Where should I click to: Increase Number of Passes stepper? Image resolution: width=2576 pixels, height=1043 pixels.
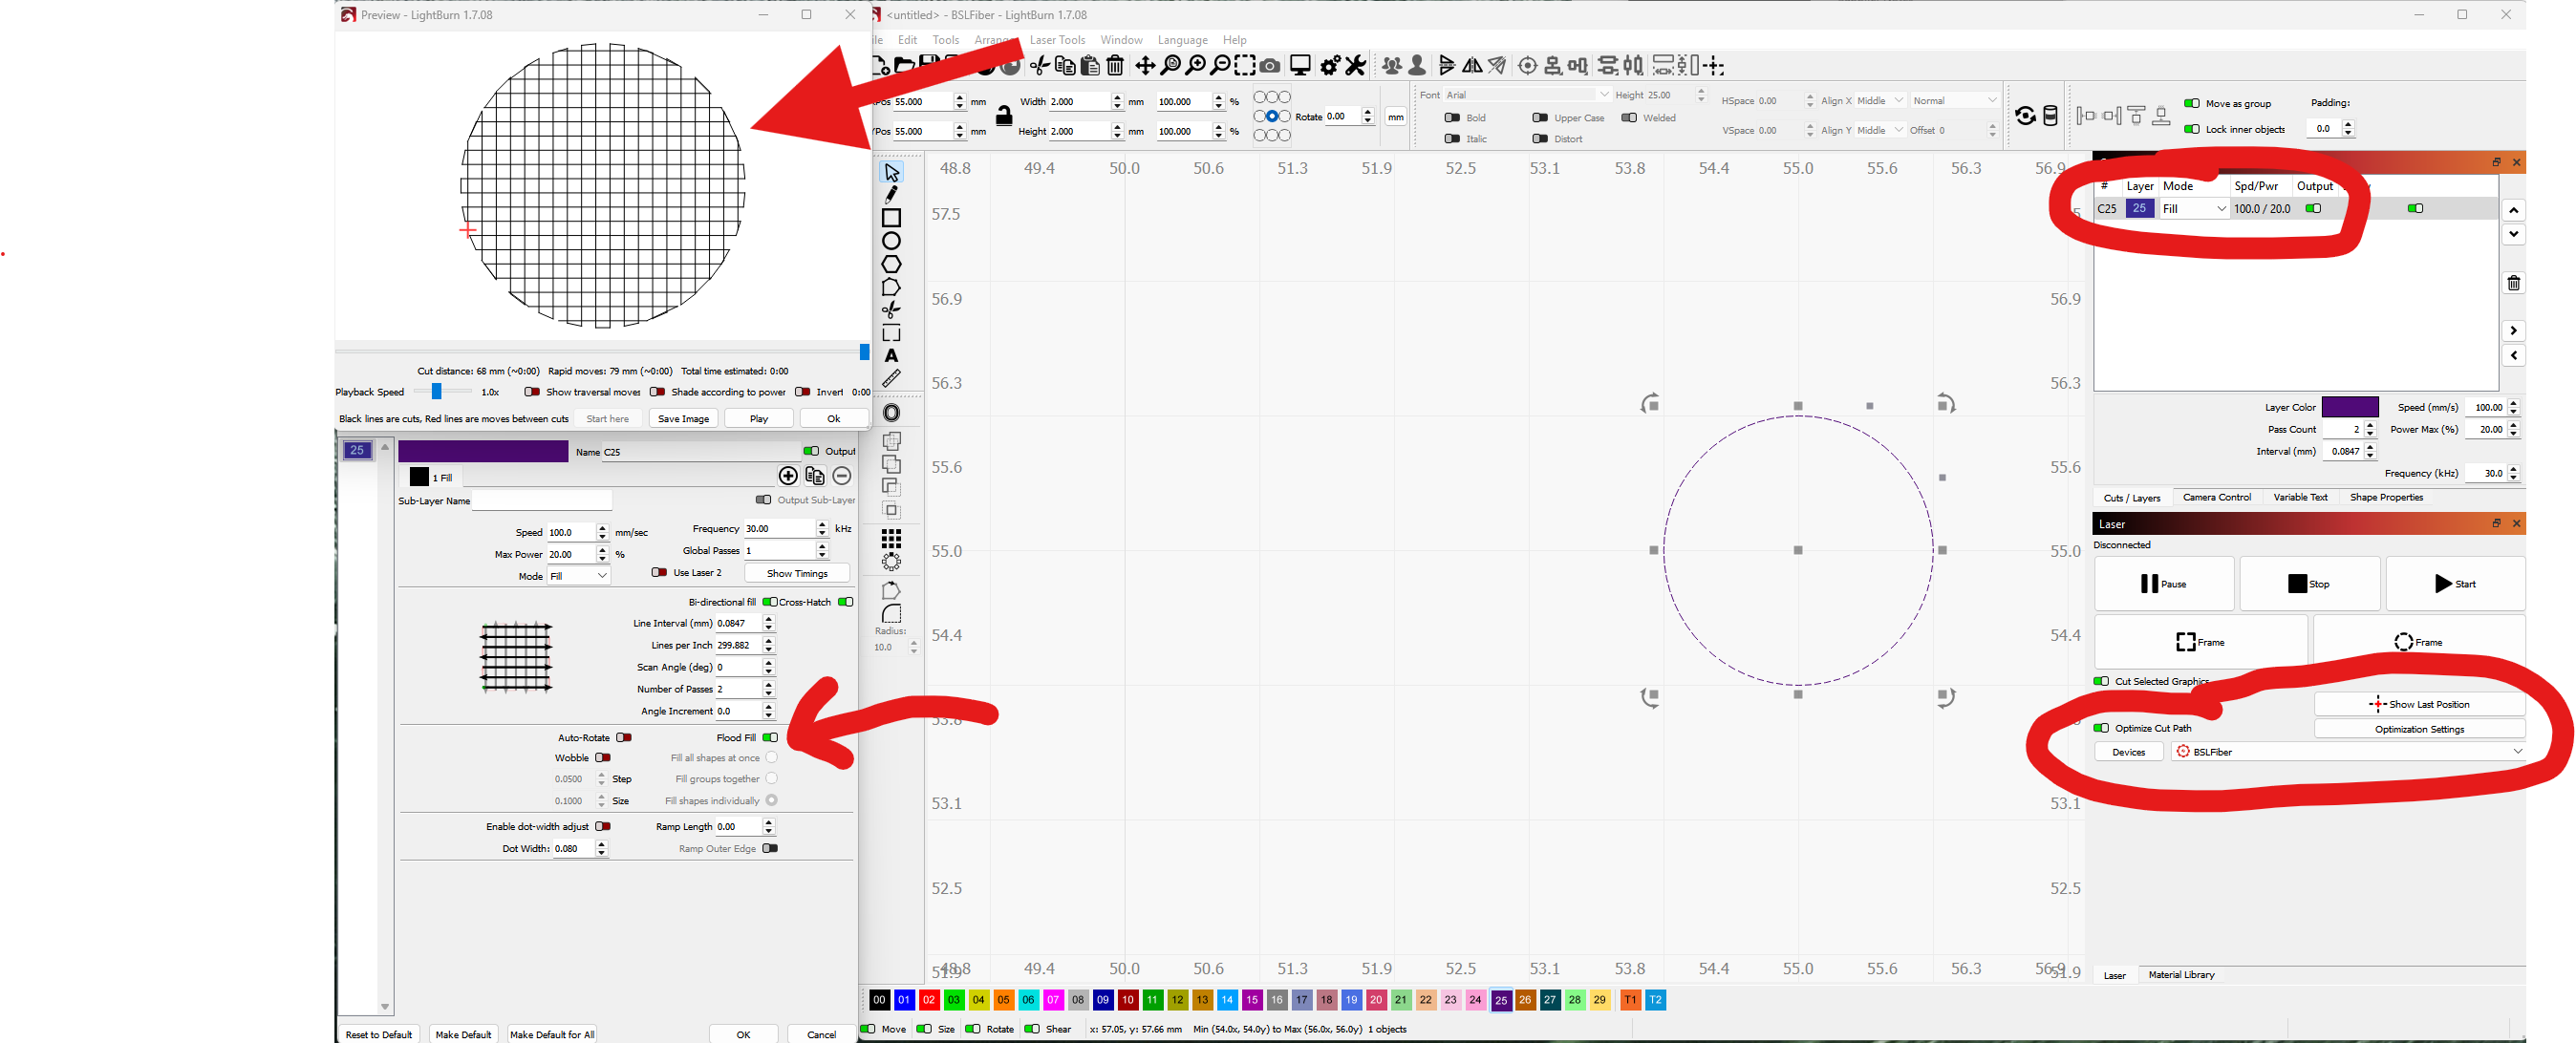tap(769, 685)
